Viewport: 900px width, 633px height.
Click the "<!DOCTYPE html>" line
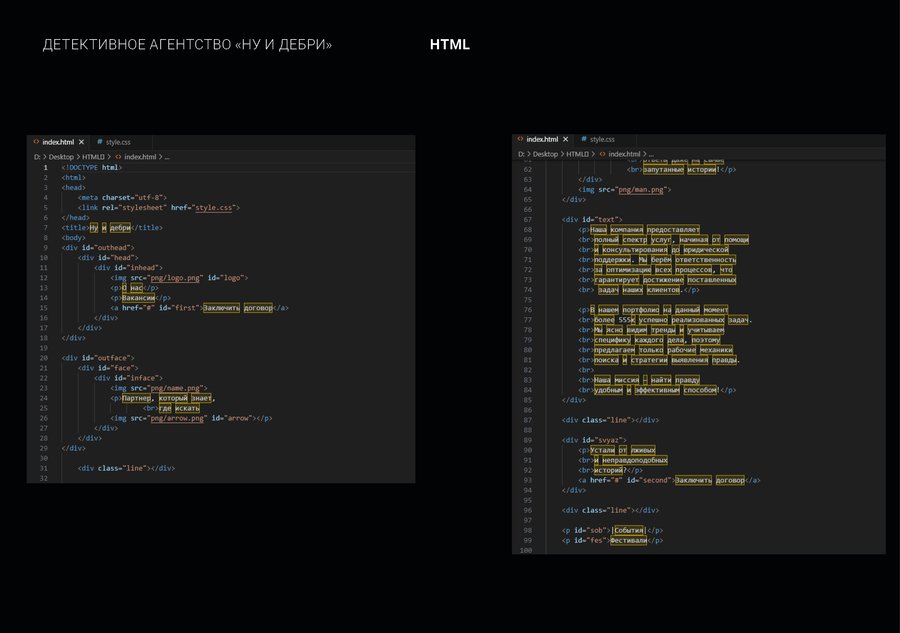point(92,168)
